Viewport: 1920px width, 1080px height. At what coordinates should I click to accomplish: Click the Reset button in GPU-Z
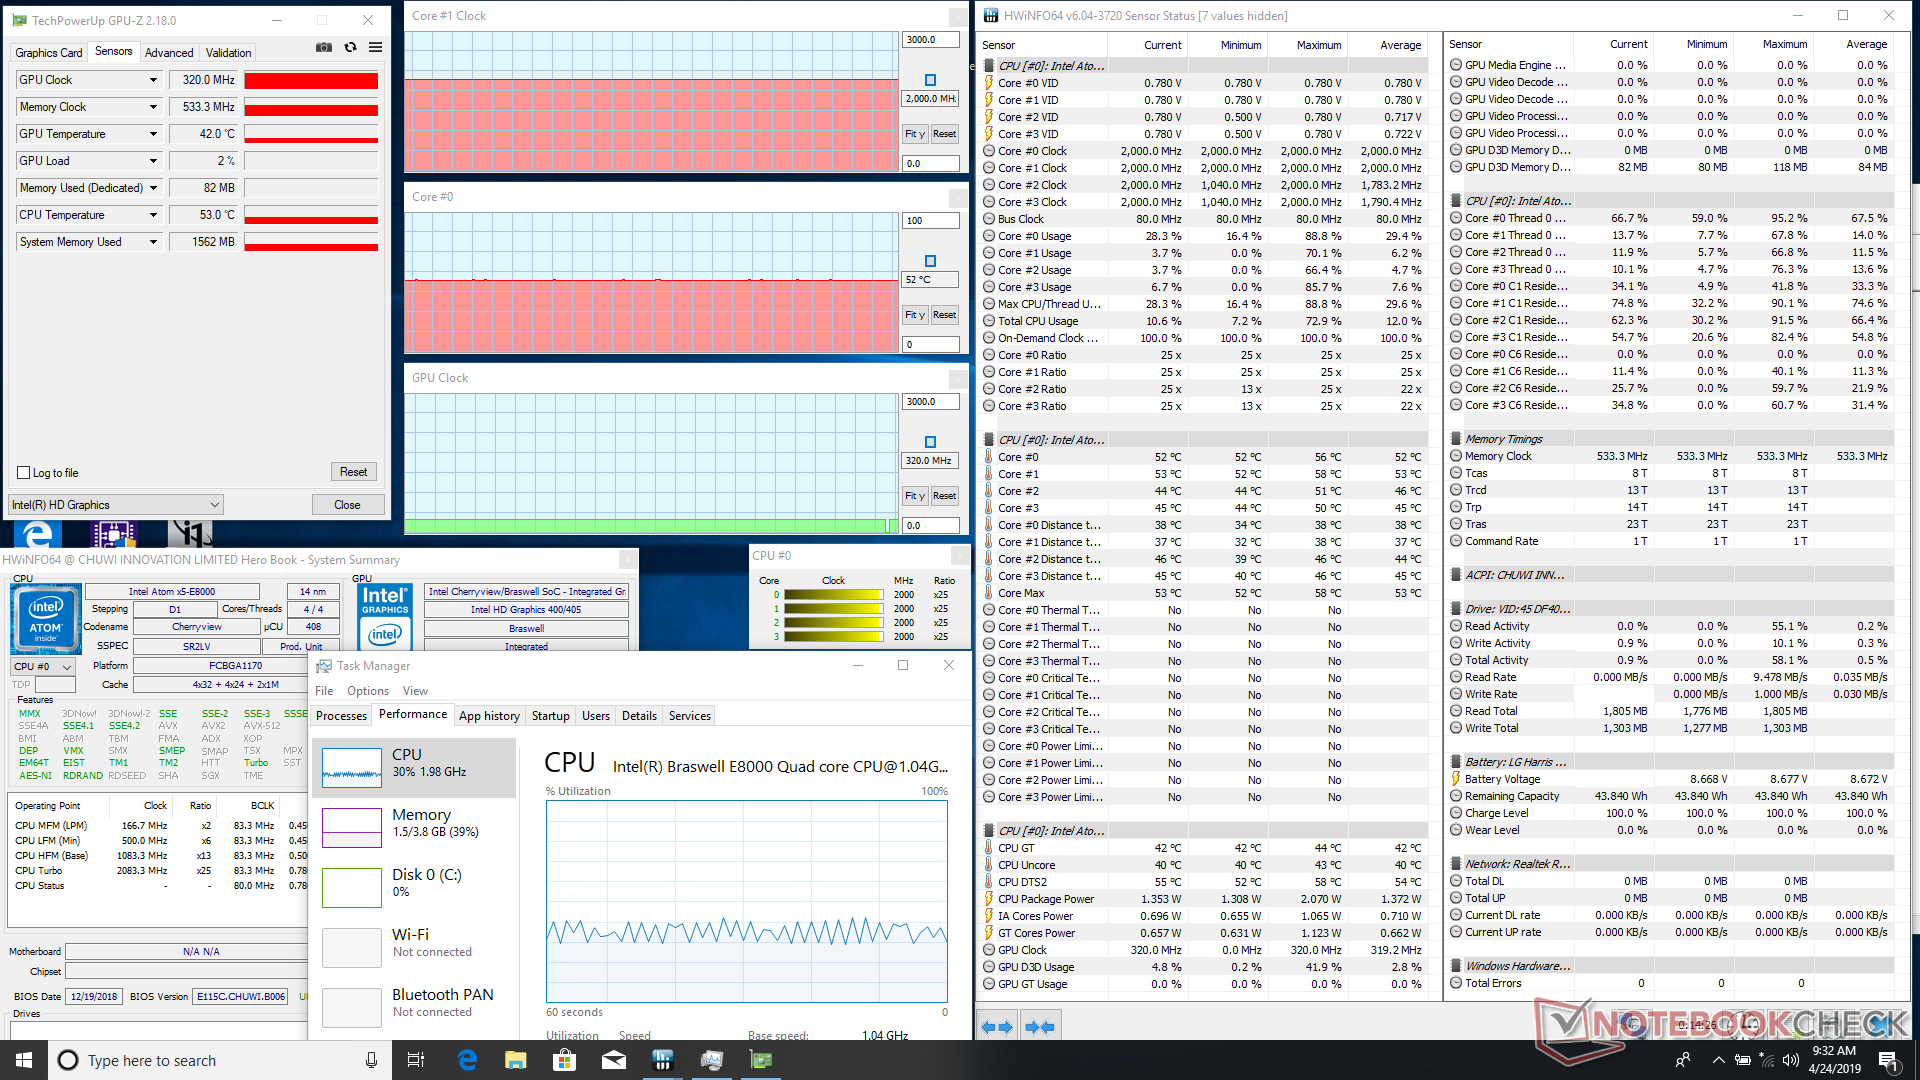coord(353,472)
